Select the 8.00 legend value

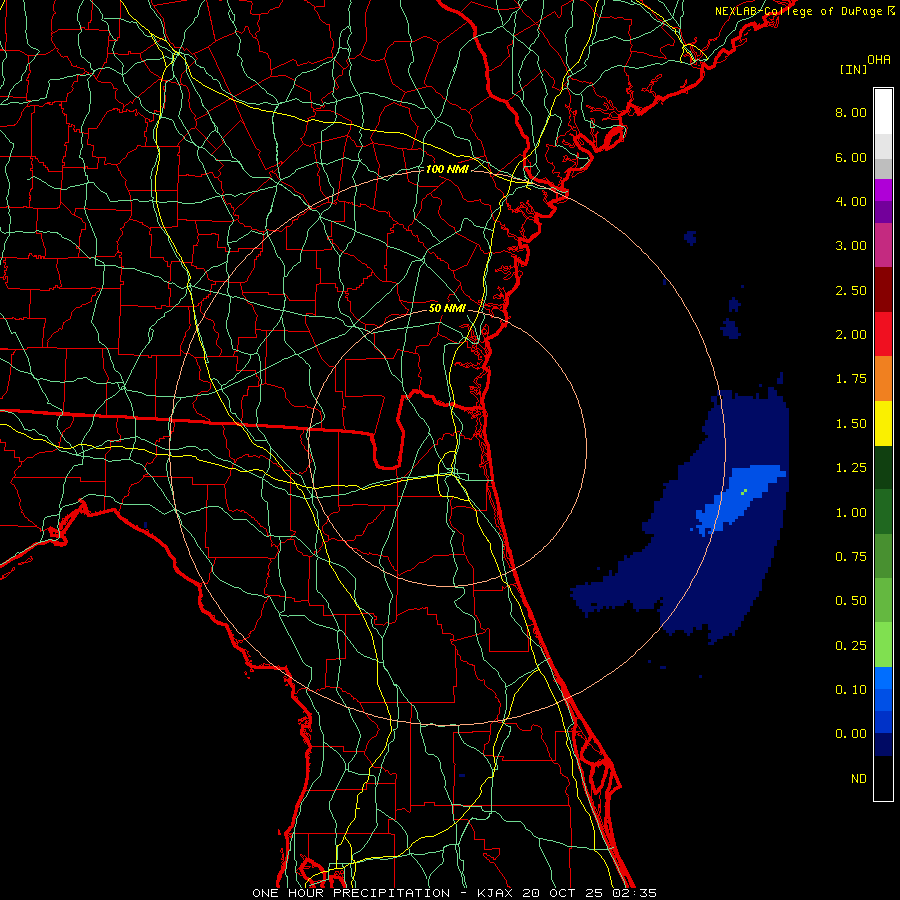[851, 112]
